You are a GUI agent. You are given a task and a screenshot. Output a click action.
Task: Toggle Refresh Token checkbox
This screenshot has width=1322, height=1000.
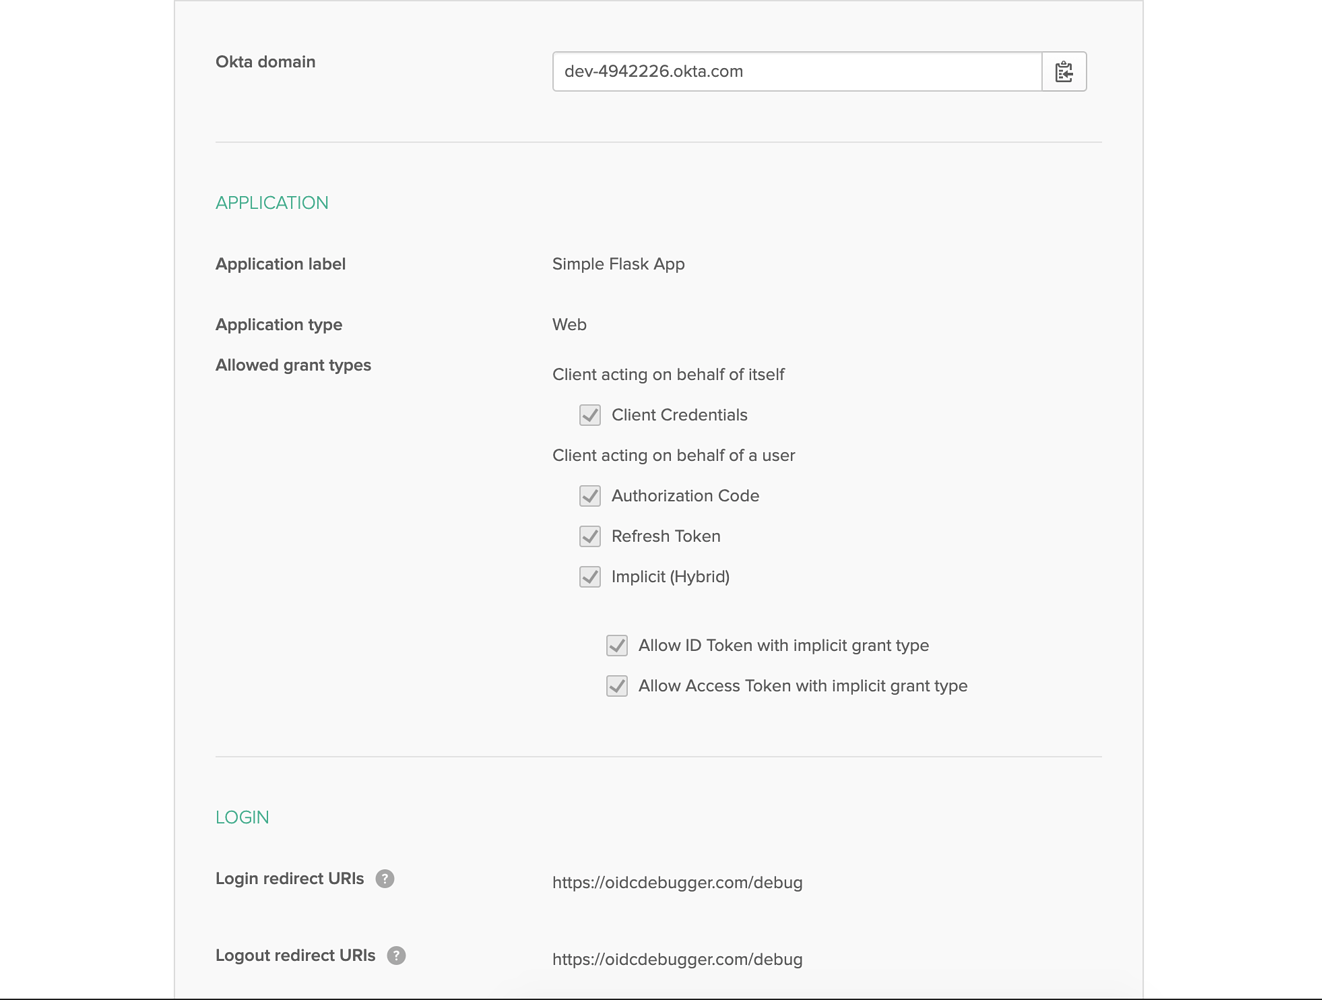click(x=590, y=537)
